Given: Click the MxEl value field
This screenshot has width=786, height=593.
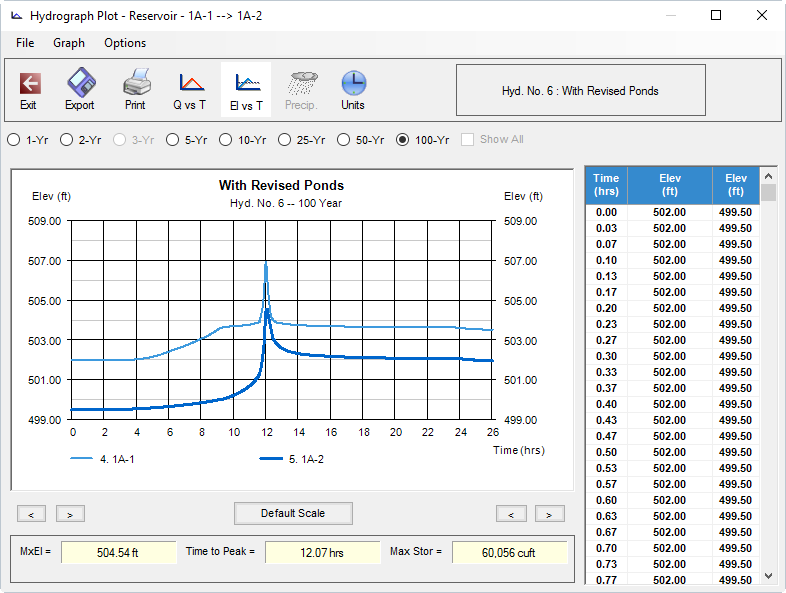Looking at the screenshot, I should click(118, 552).
